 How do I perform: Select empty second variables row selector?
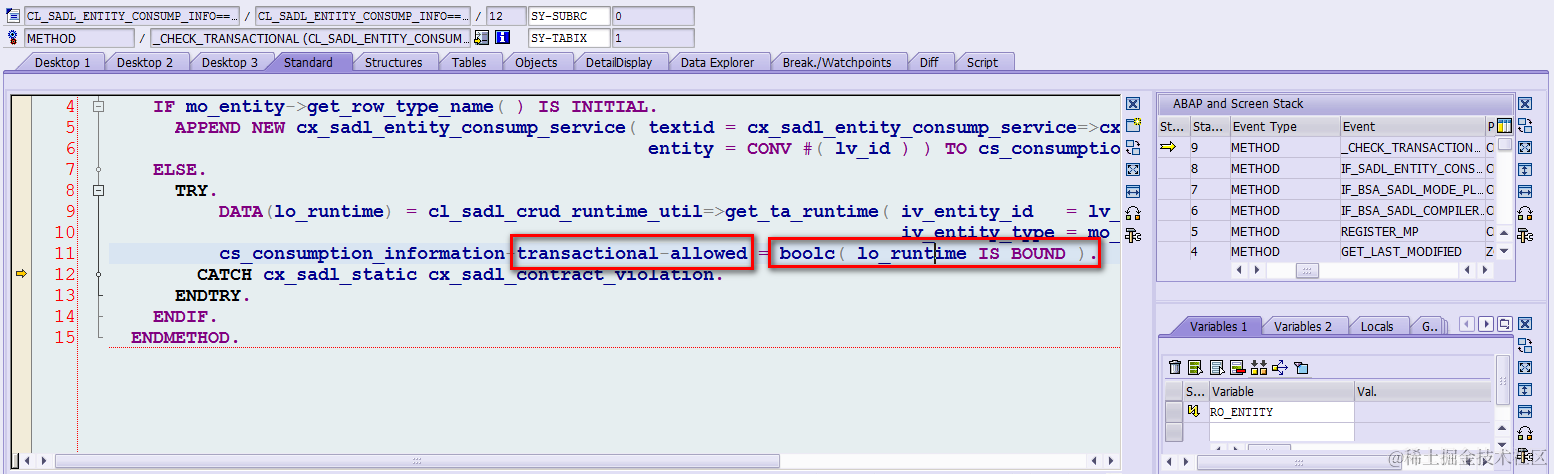point(1174,432)
